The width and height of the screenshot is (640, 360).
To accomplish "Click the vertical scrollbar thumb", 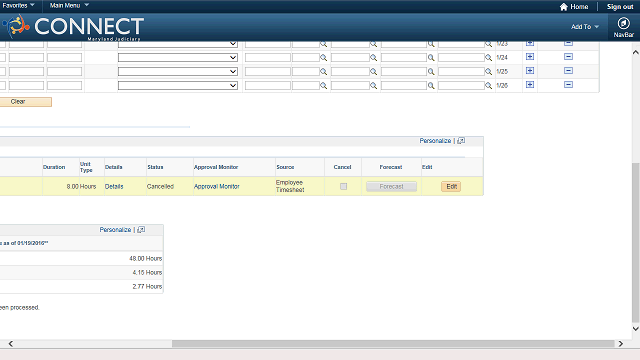I will (x=636, y=242).
